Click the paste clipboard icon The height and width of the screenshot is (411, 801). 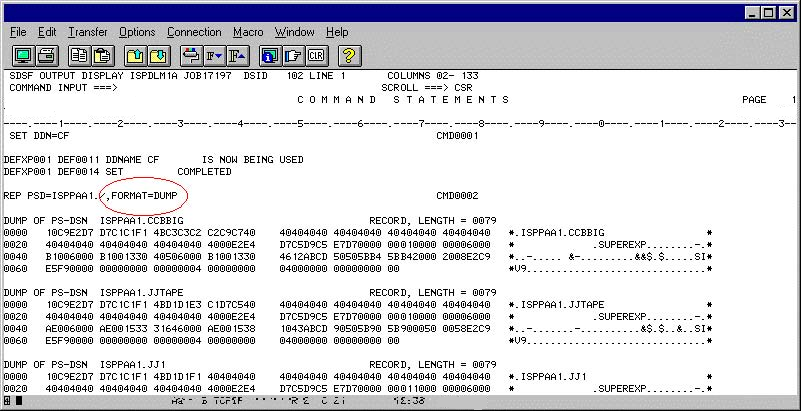click(x=103, y=55)
